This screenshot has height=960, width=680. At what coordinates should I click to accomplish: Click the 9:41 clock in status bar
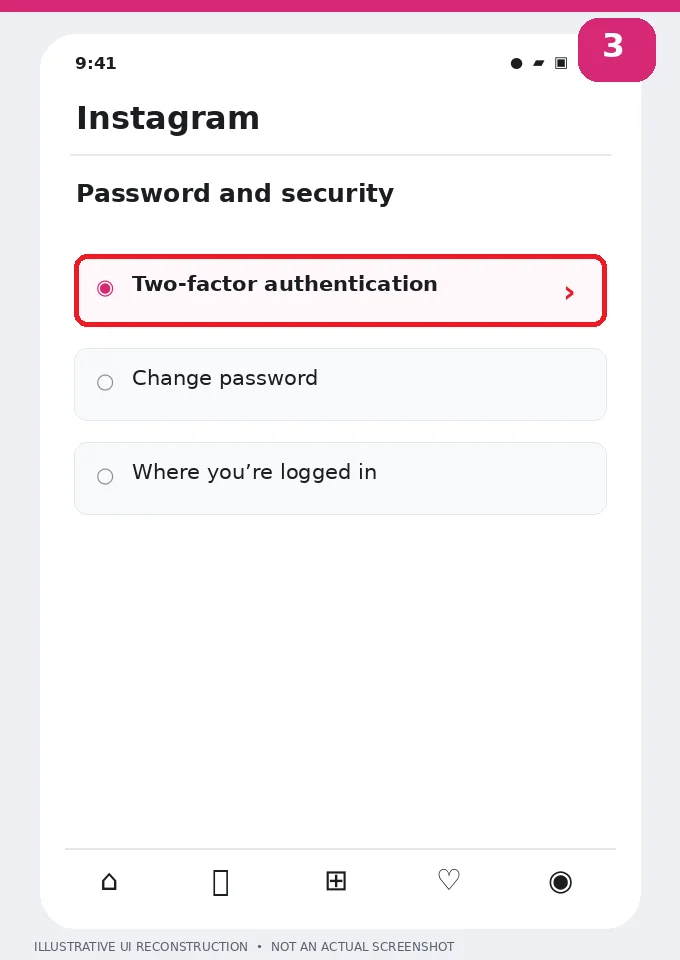click(x=95, y=63)
